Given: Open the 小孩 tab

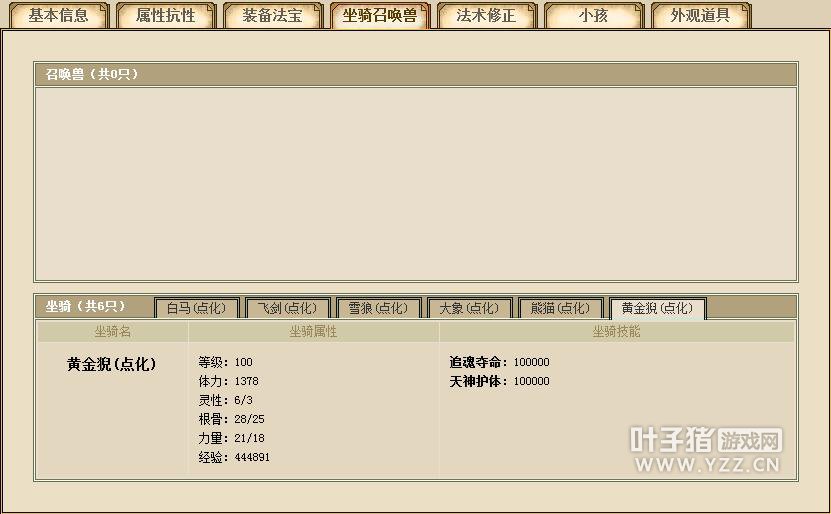Looking at the screenshot, I should pyautogui.click(x=593, y=16).
